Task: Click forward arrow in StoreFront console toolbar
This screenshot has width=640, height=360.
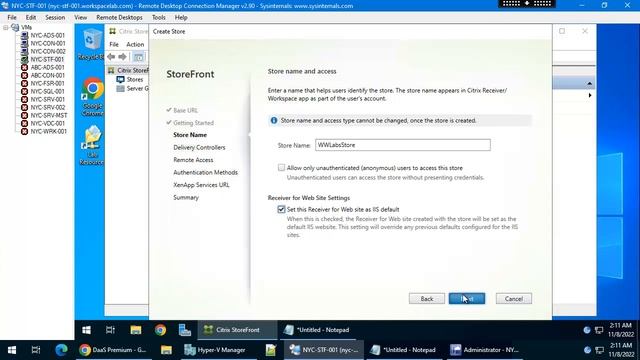Action: pyautogui.click(x=122, y=57)
